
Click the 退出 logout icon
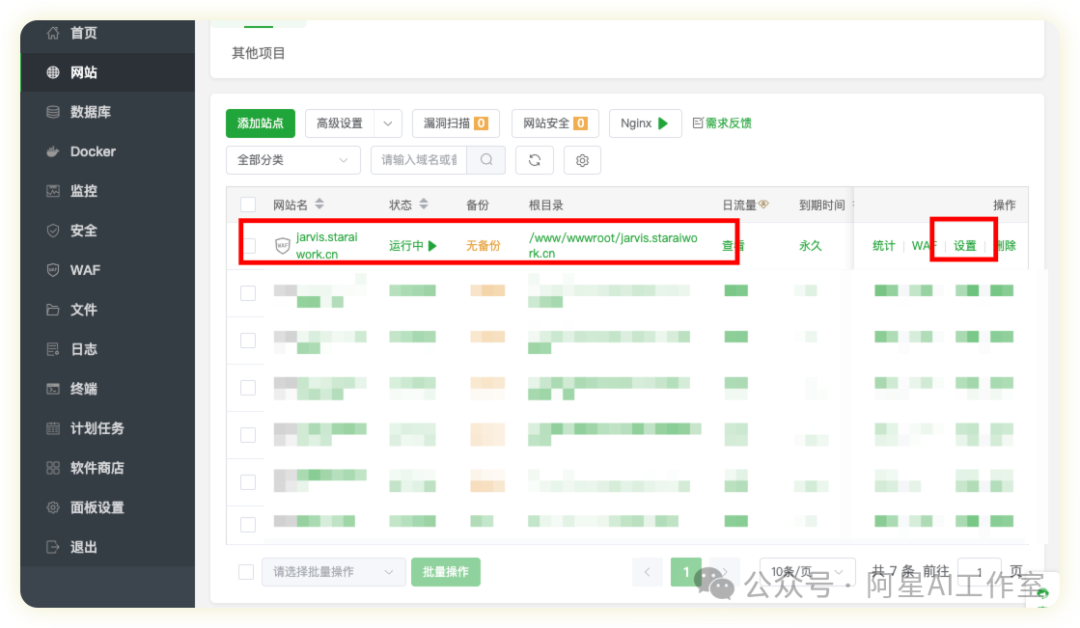click(53, 547)
